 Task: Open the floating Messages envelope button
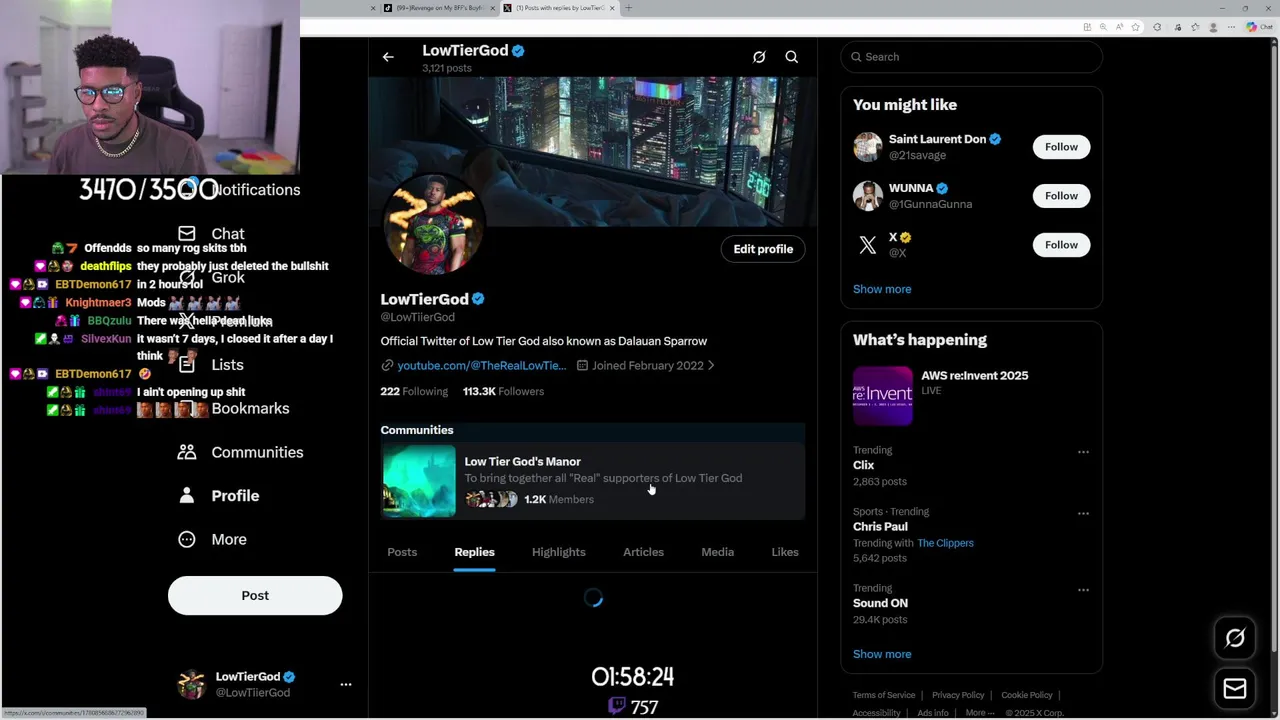click(1235, 689)
